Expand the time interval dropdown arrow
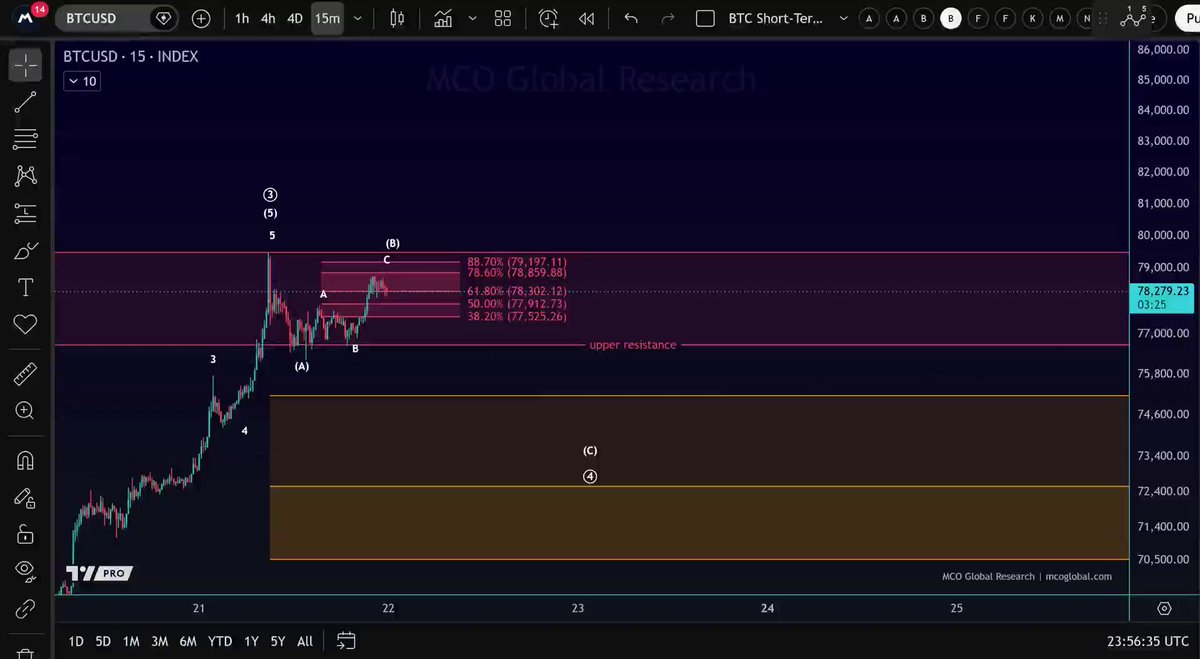The width and height of the screenshot is (1200, 659). [358, 18]
